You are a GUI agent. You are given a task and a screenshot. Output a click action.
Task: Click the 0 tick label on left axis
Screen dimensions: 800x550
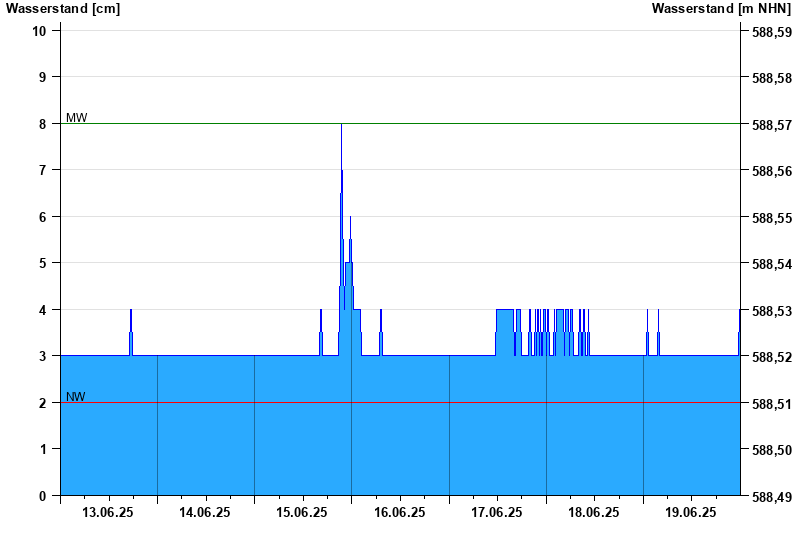(44, 496)
